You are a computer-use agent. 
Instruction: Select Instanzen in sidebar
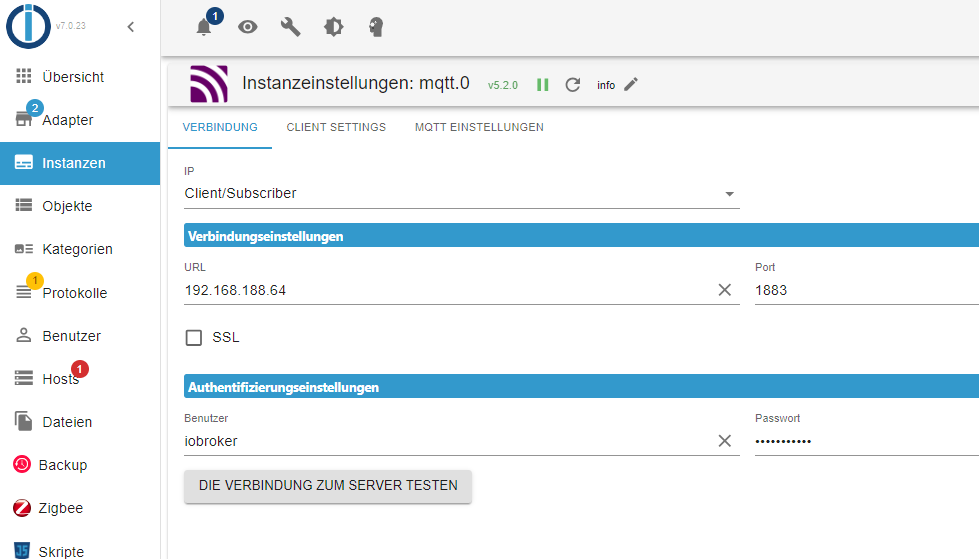pos(80,163)
